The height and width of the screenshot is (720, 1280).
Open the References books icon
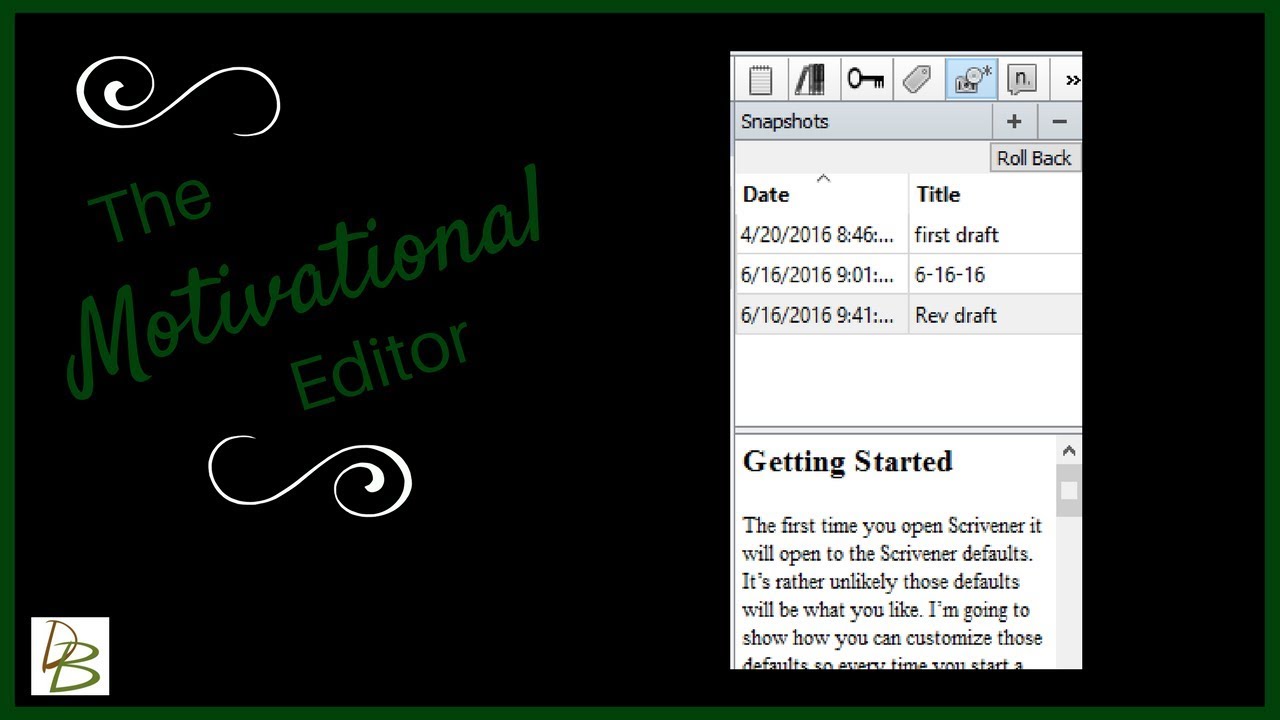(x=810, y=80)
